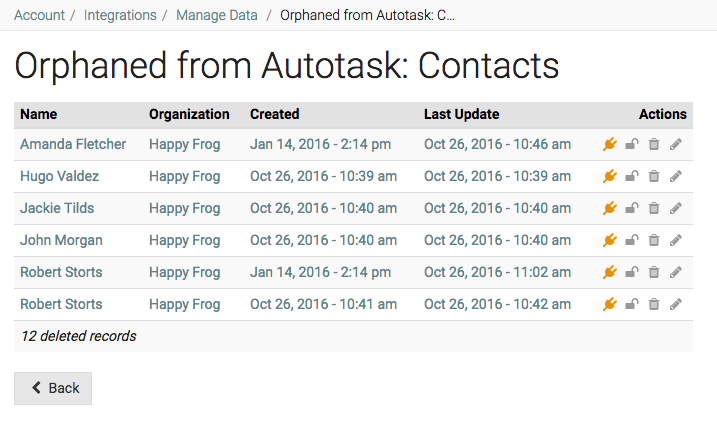Viewport: 717px width, 426px height.
Task: Click the orange plug icon for John Morgan
Action: (x=610, y=241)
